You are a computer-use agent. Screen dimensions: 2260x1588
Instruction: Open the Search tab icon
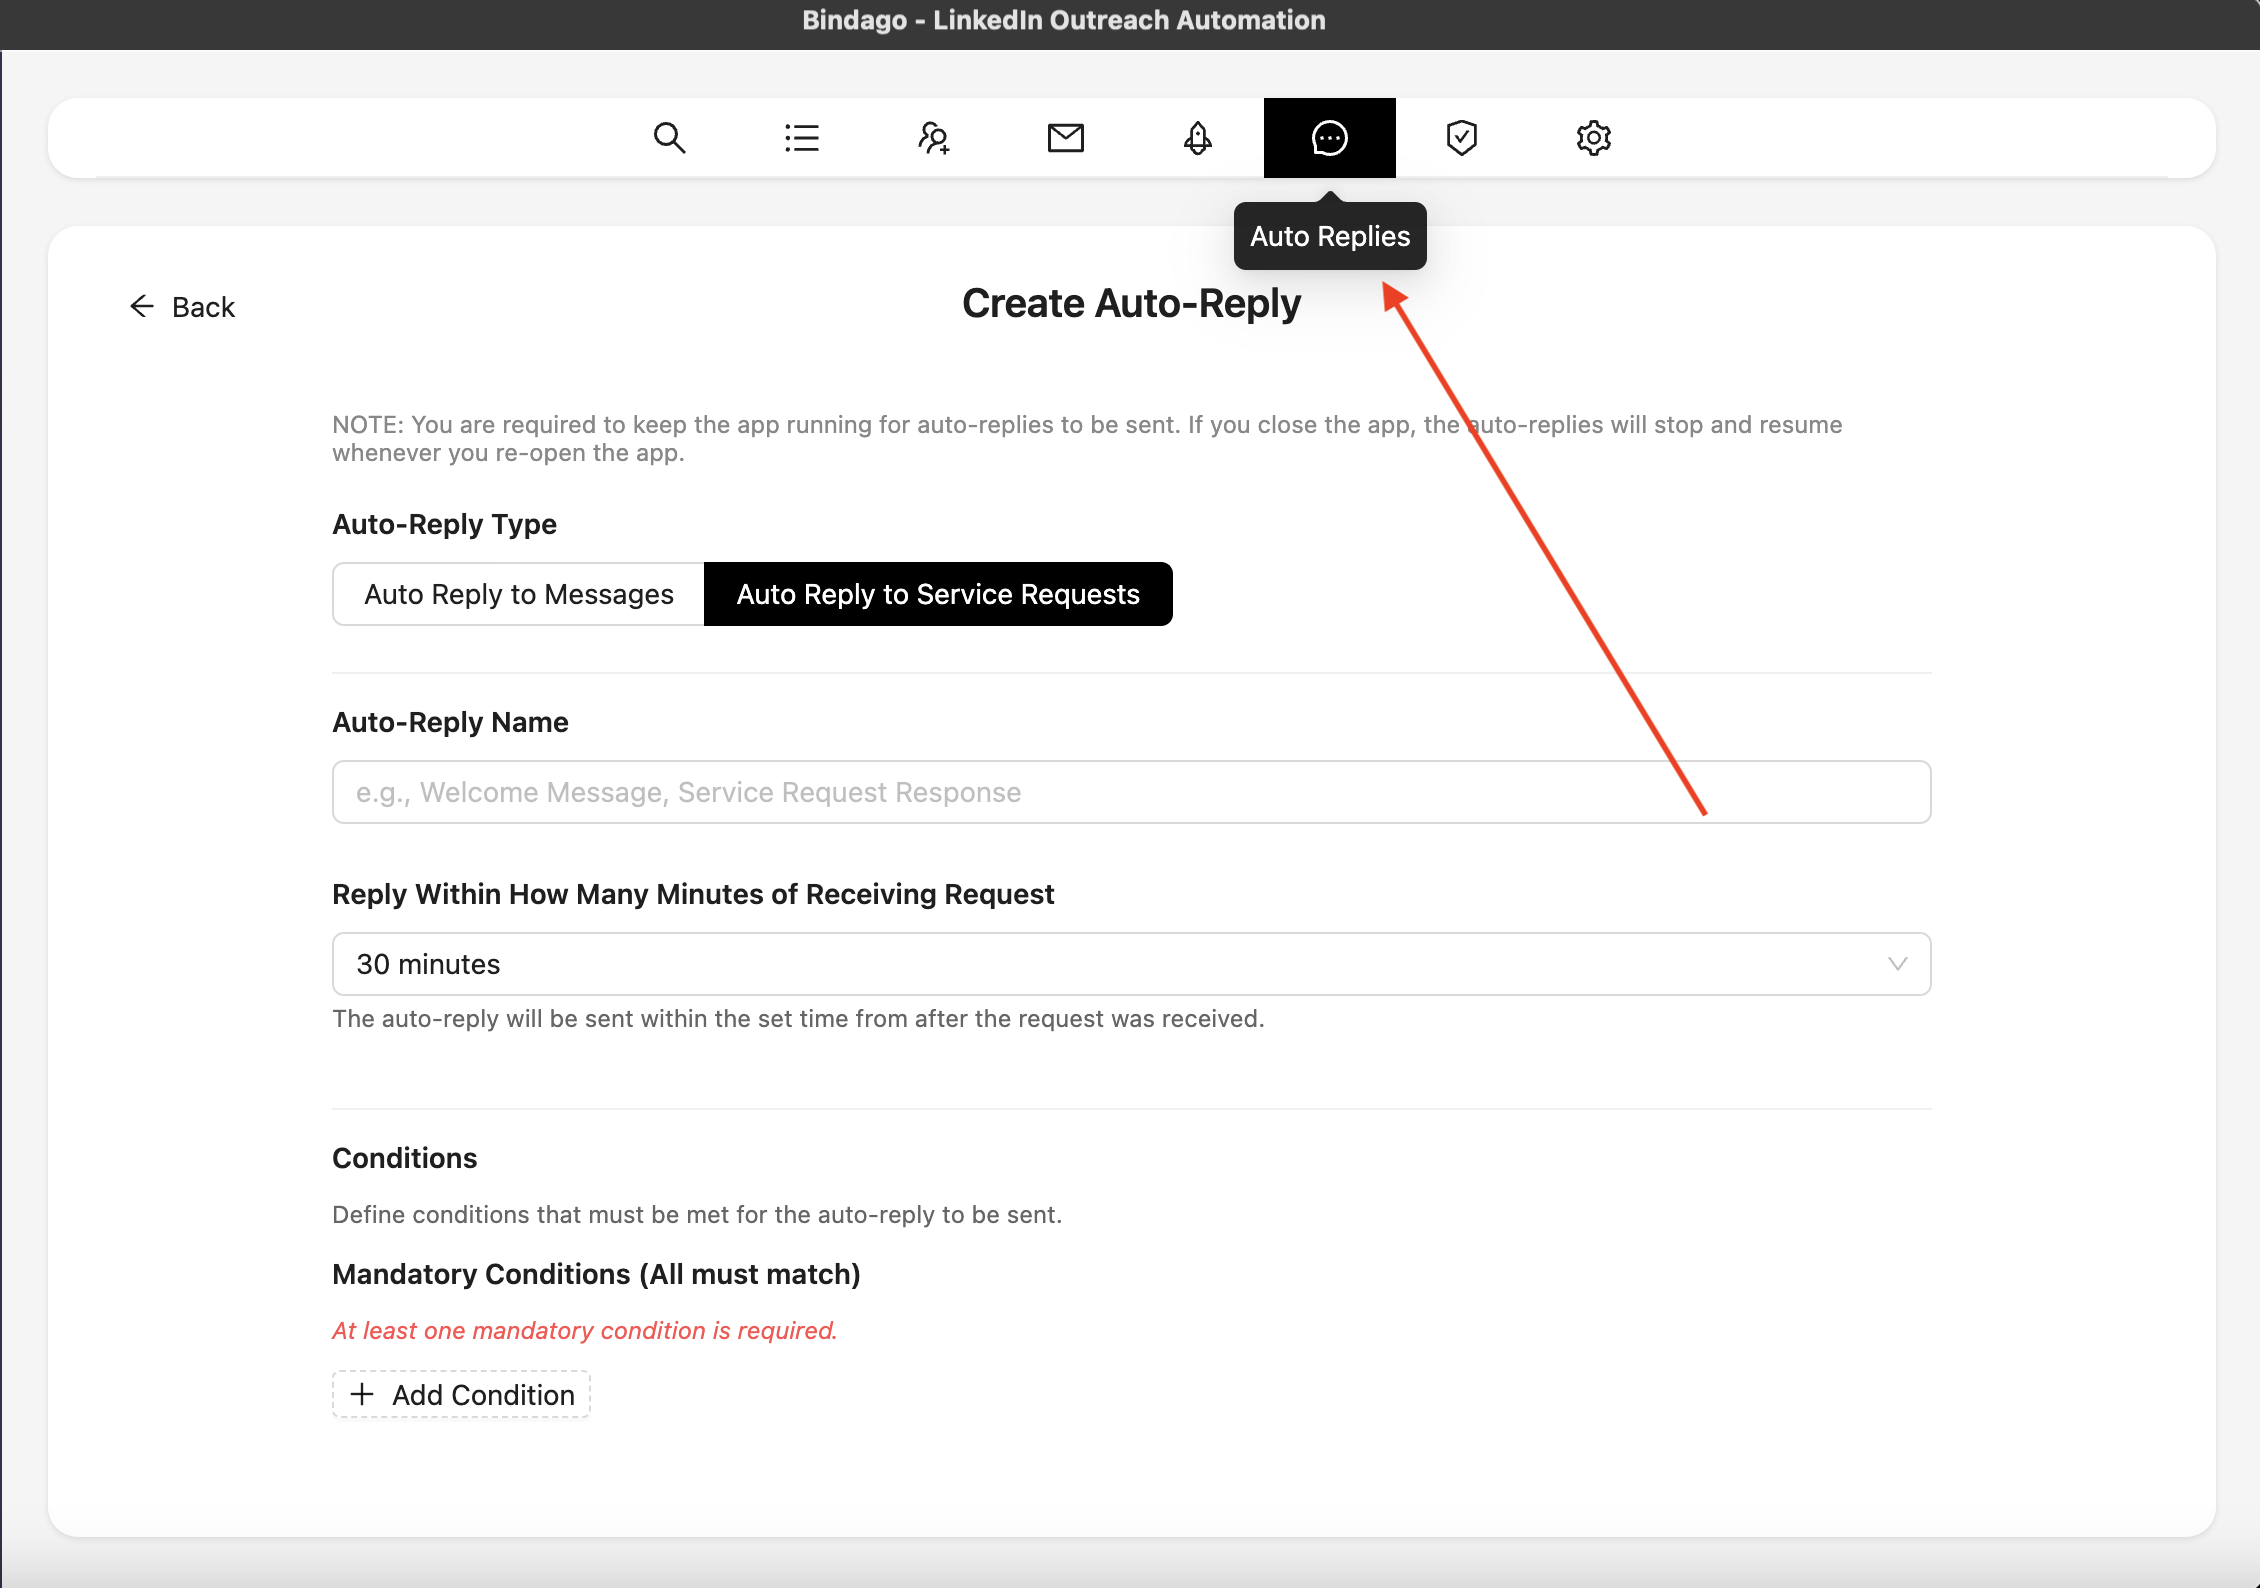[x=669, y=138]
